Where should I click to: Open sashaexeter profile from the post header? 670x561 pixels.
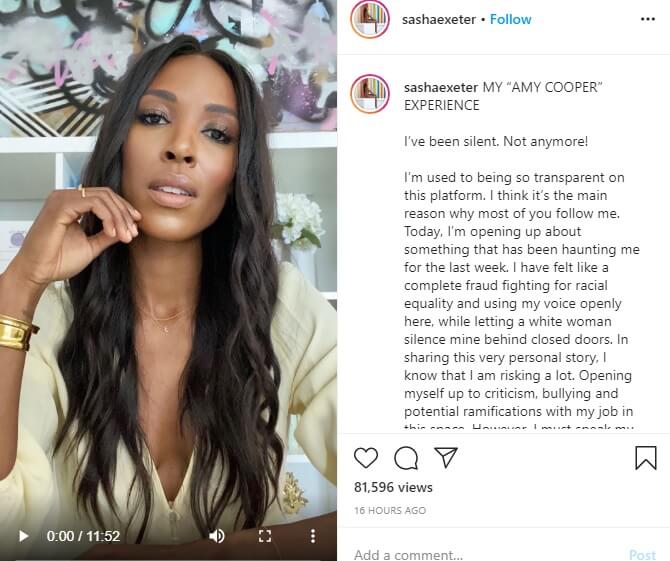click(439, 20)
